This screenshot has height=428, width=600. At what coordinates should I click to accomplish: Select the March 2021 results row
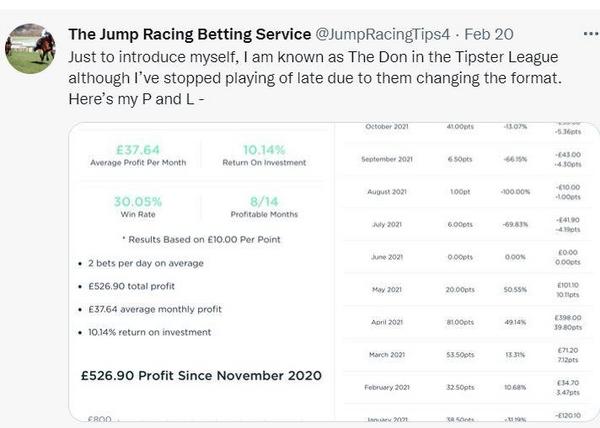coord(468,355)
